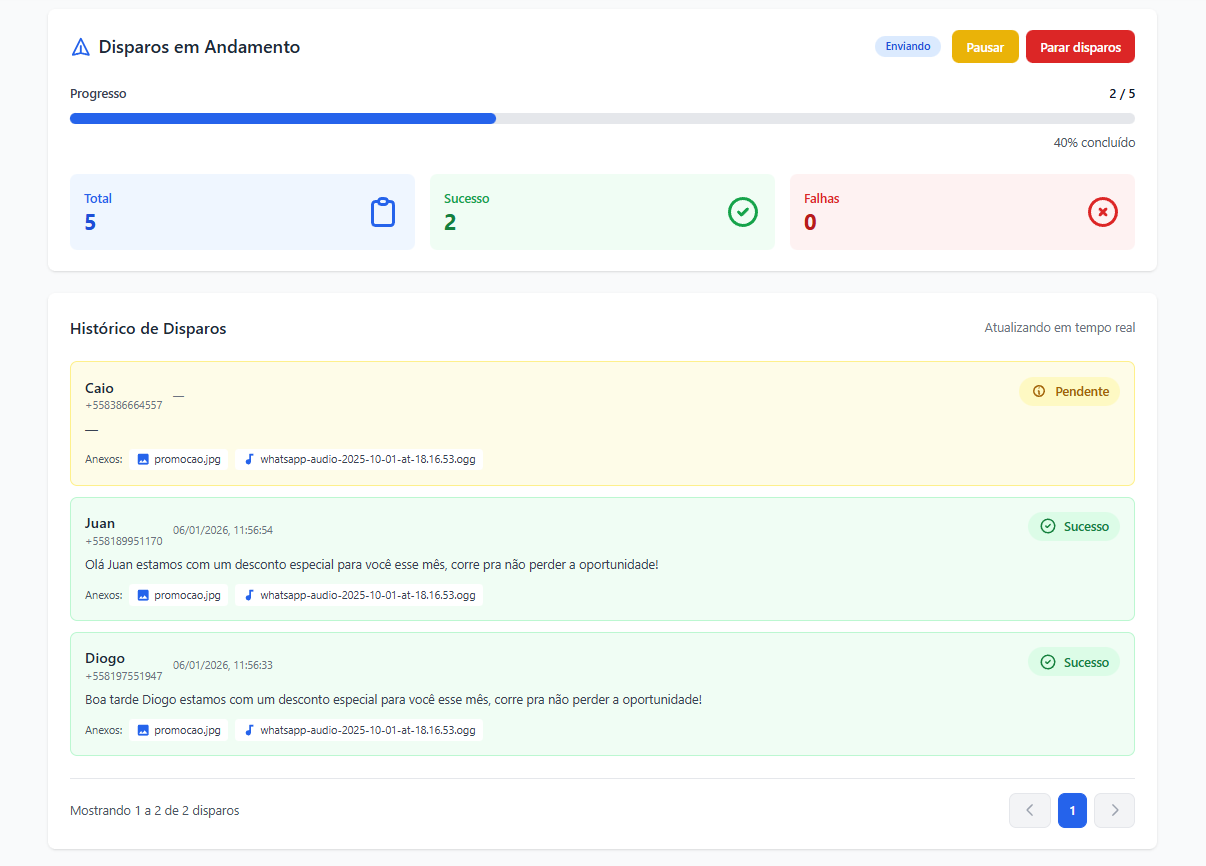Click the paper-plane icon beside Disparos em Andamento
Image resolution: width=1206 pixels, height=866 pixels.
pos(81,47)
